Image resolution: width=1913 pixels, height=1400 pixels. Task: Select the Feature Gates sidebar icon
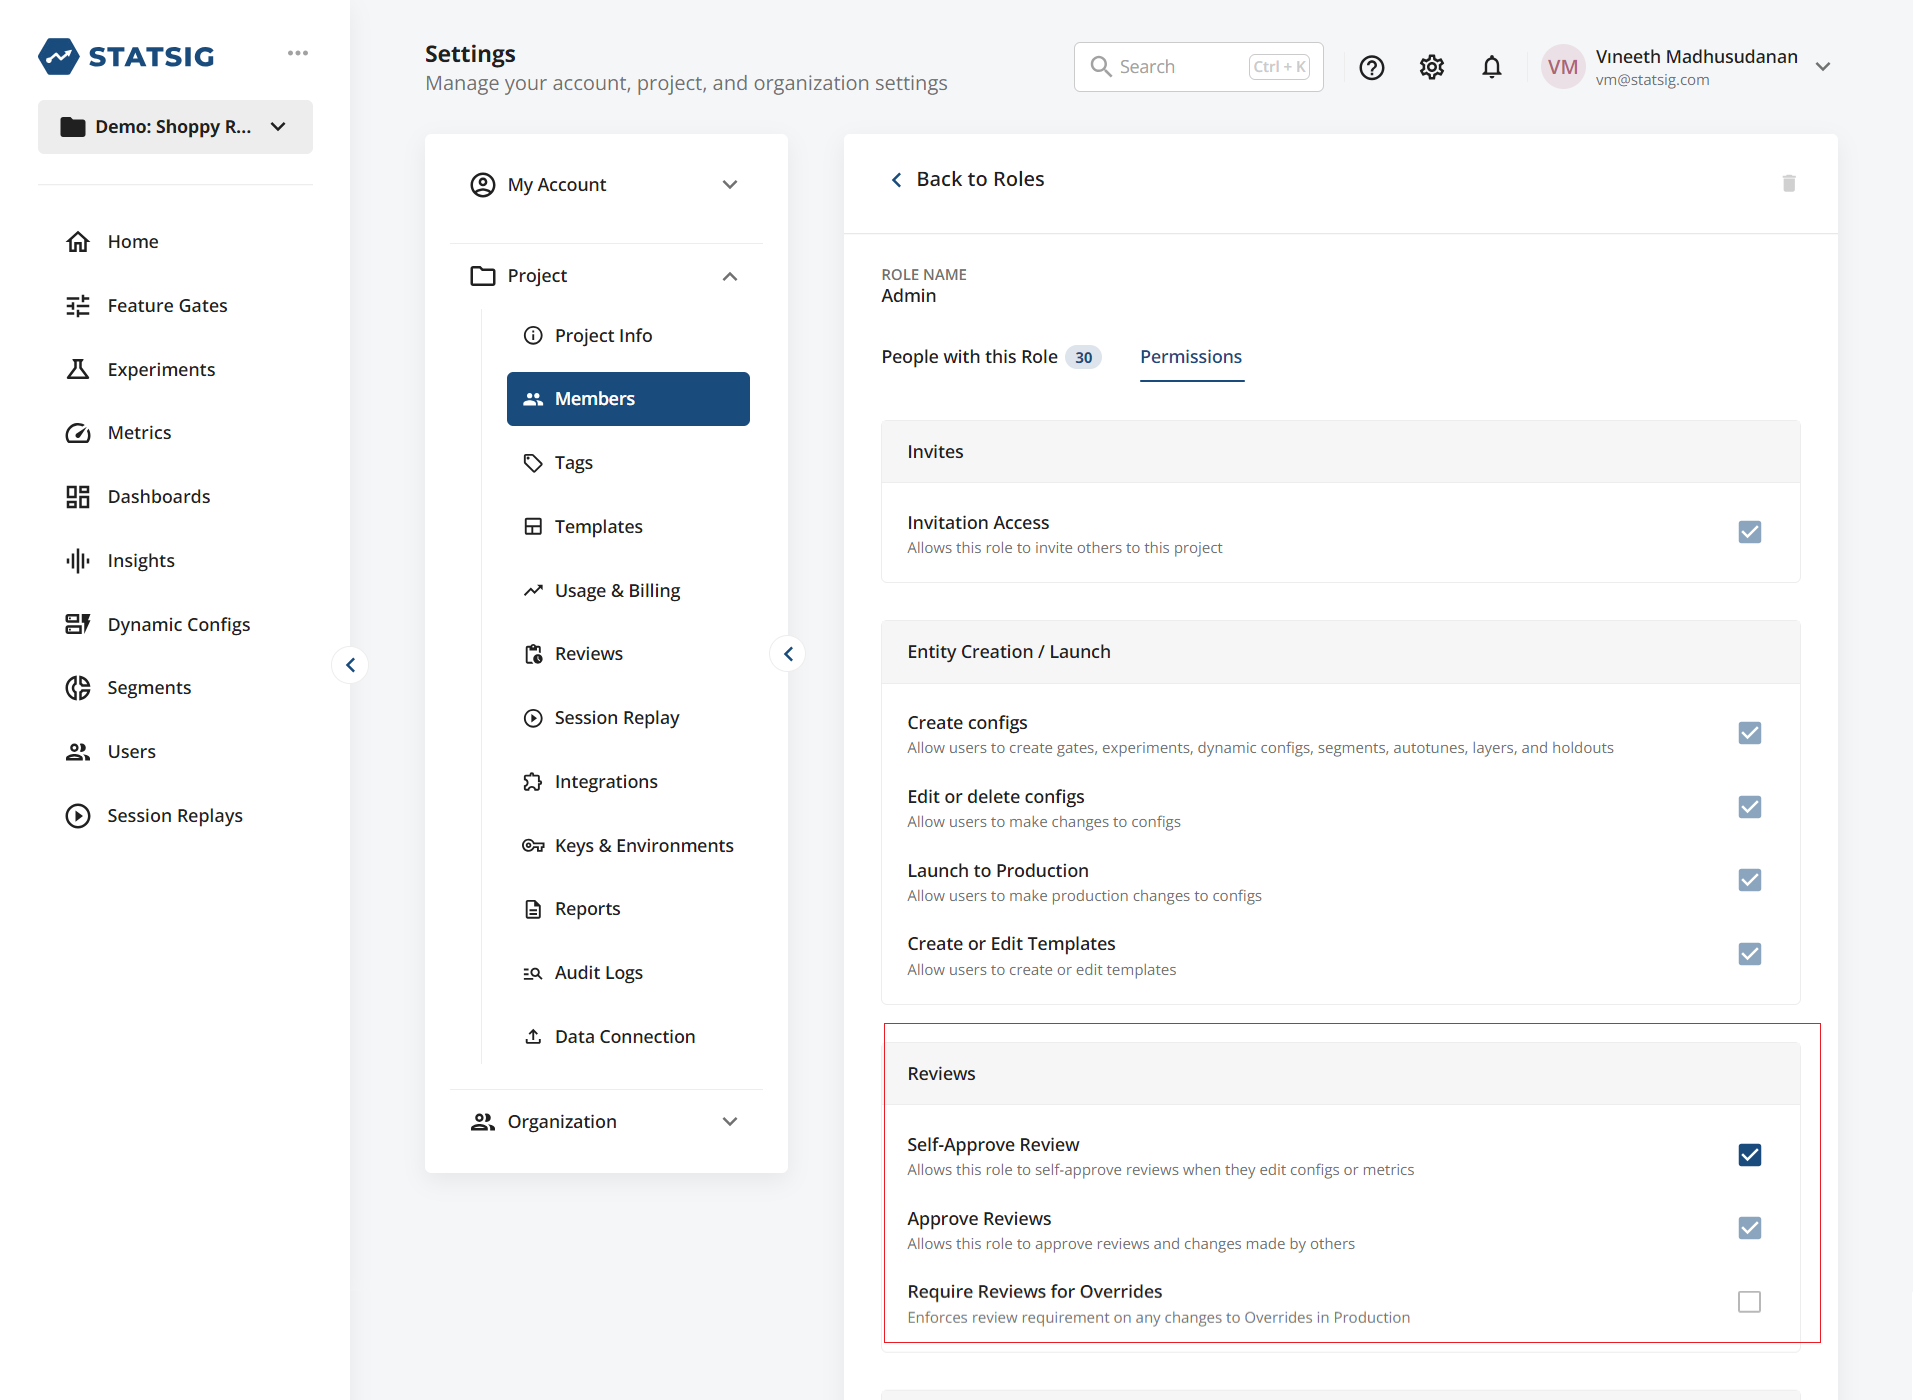(79, 305)
